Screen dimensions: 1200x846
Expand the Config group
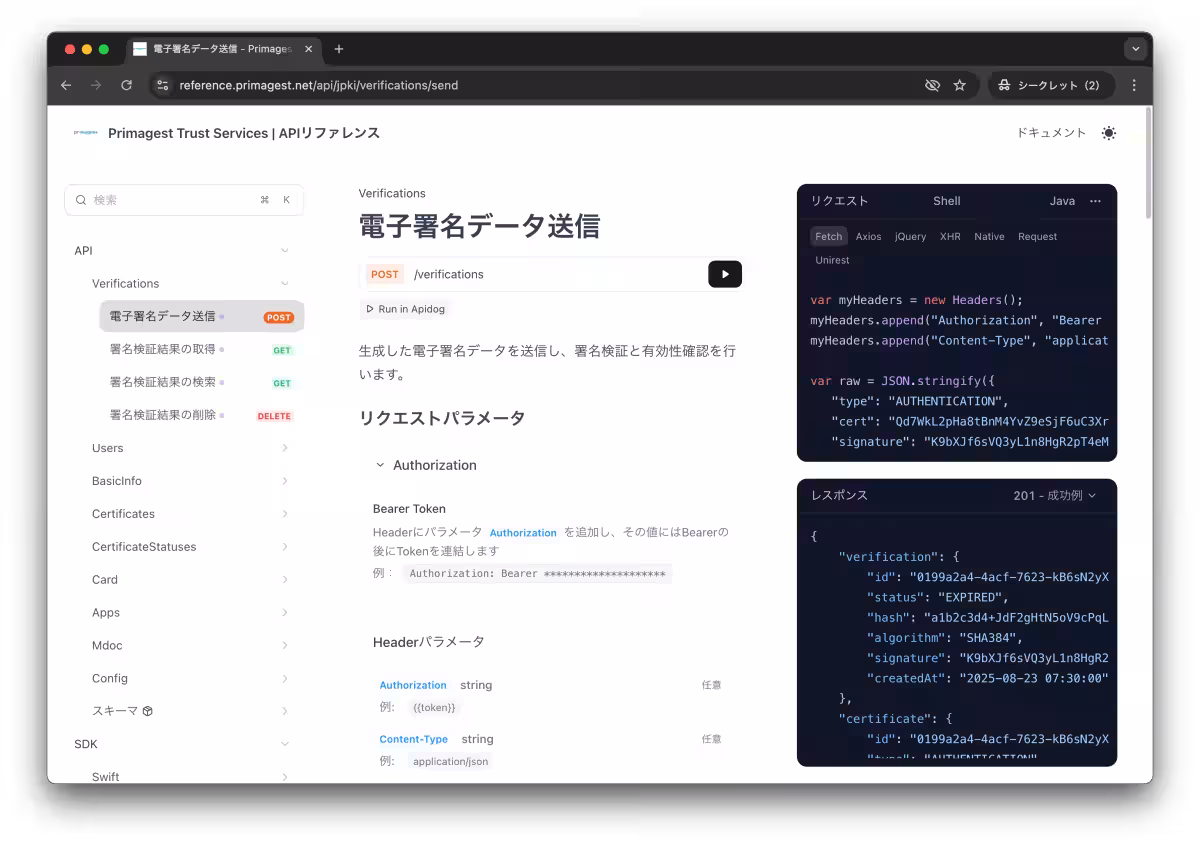pos(285,679)
